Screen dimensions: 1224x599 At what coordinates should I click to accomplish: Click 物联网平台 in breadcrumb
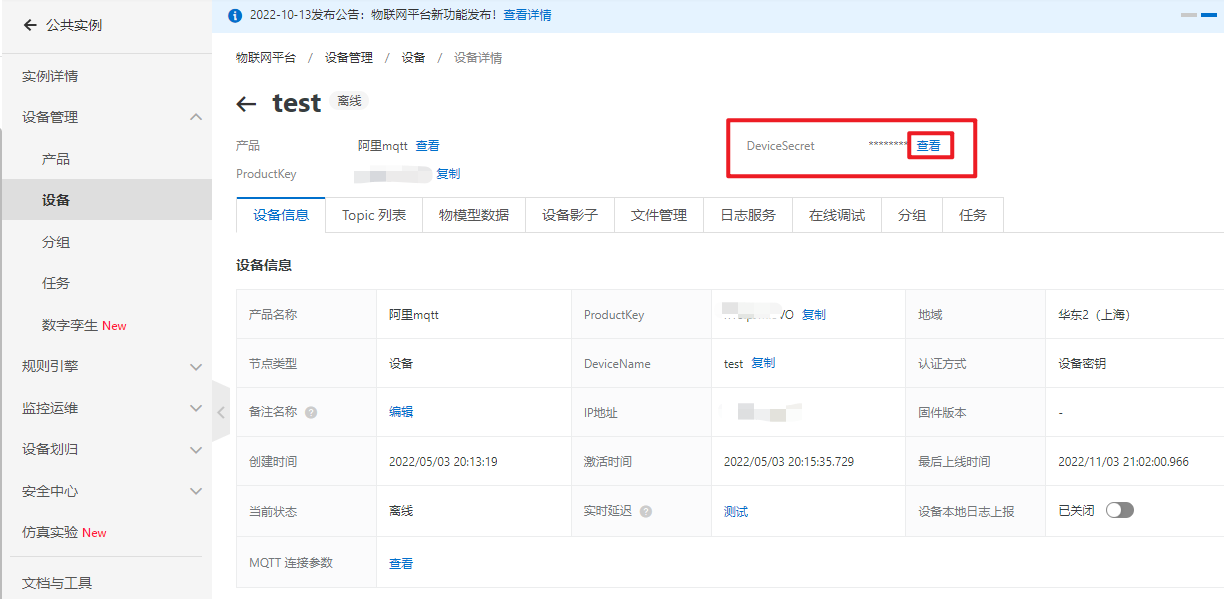pyautogui.click(x=266, y=58)
